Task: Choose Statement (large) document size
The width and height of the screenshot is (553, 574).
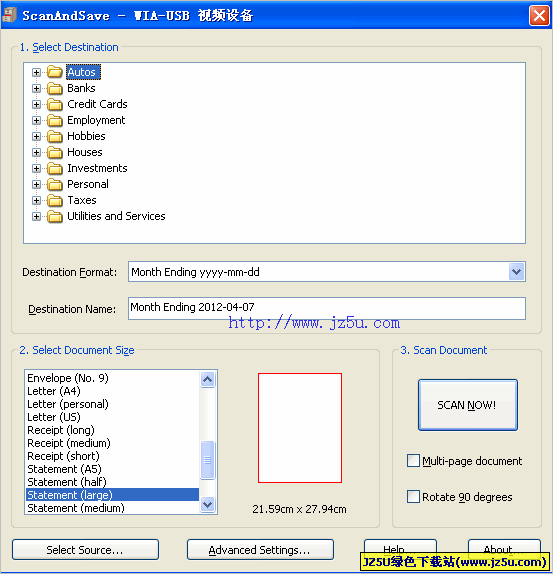Action: pos(113,495)
